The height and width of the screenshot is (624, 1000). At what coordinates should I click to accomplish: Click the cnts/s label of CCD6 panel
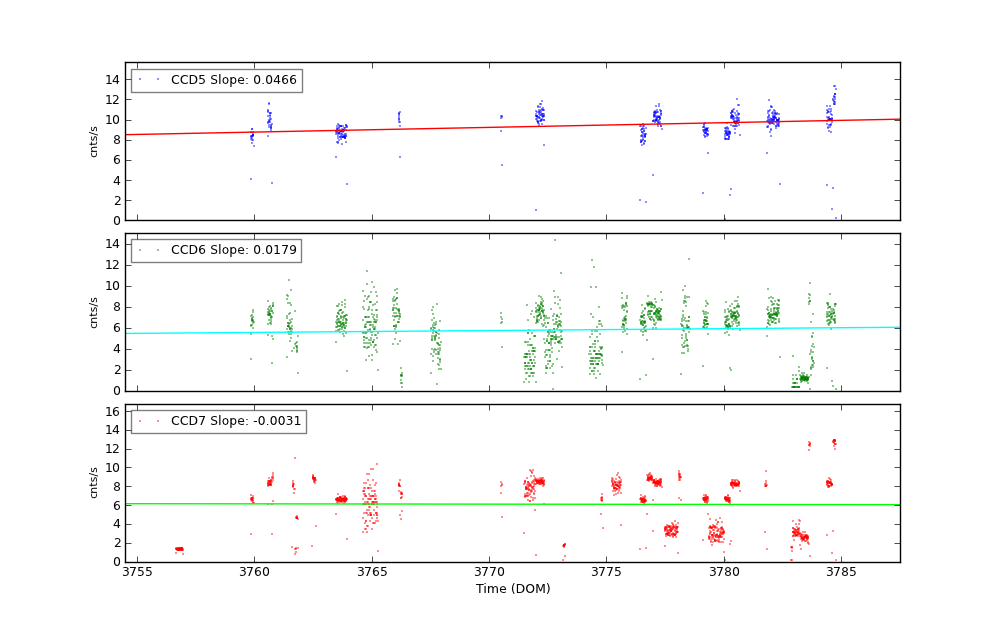click(94, 312)
